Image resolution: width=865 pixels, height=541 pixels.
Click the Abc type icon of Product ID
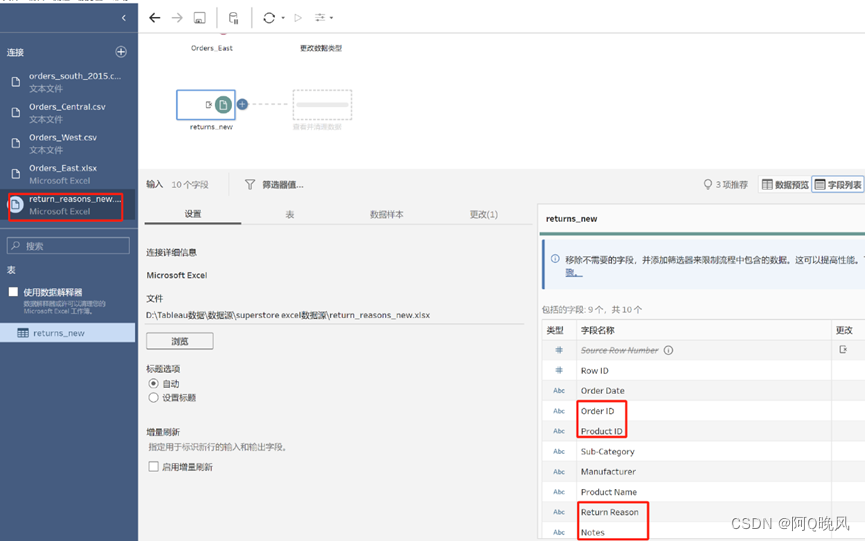pos(559,431)
